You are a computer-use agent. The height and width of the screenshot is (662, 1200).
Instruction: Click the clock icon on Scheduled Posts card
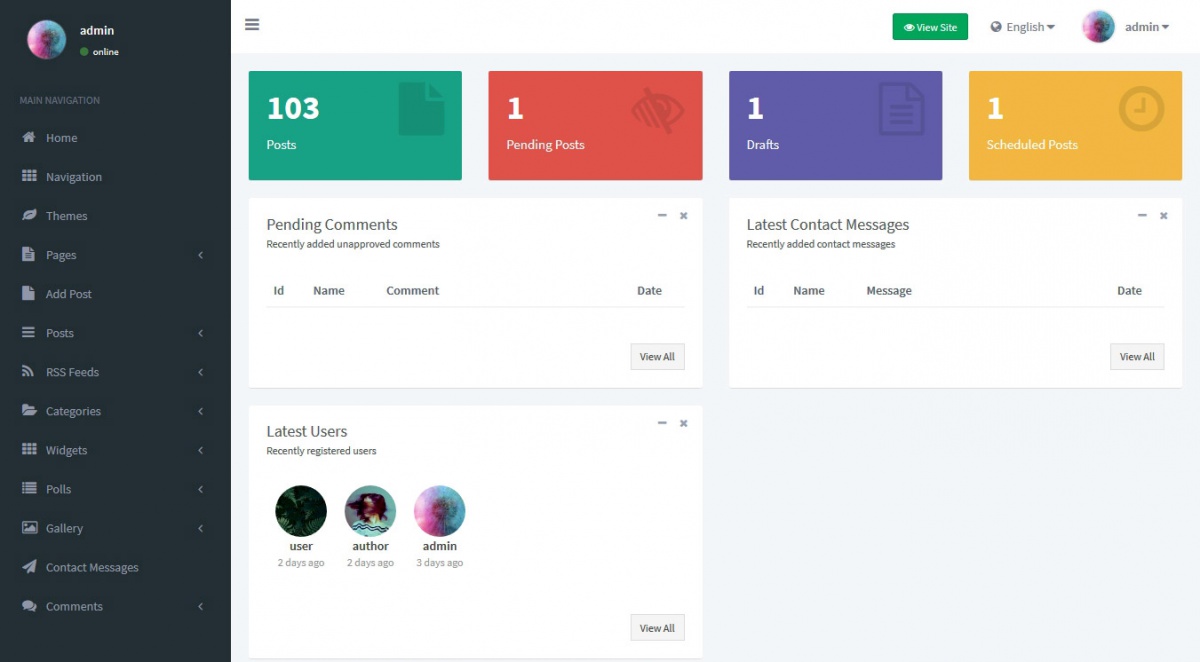[1141, 109]
